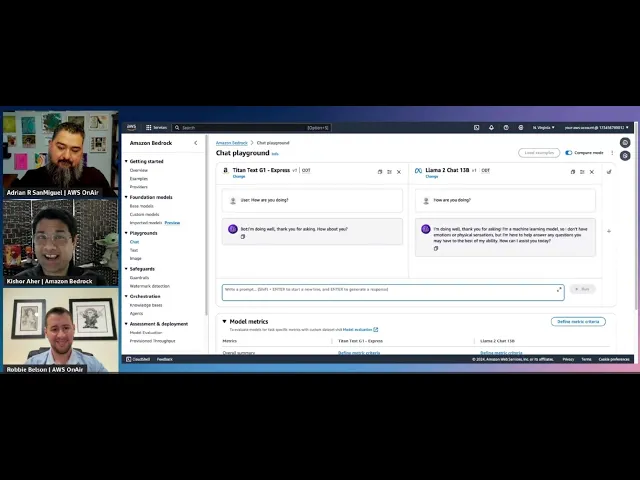Click the Load examples button
Image resolution: width=640 pixels, height=480 pixels.
[x=539, y=153]
